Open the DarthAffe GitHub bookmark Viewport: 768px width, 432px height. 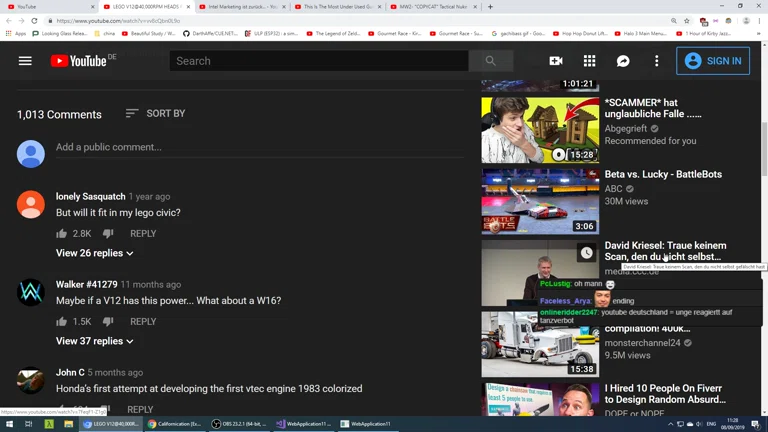pos(210,33)
